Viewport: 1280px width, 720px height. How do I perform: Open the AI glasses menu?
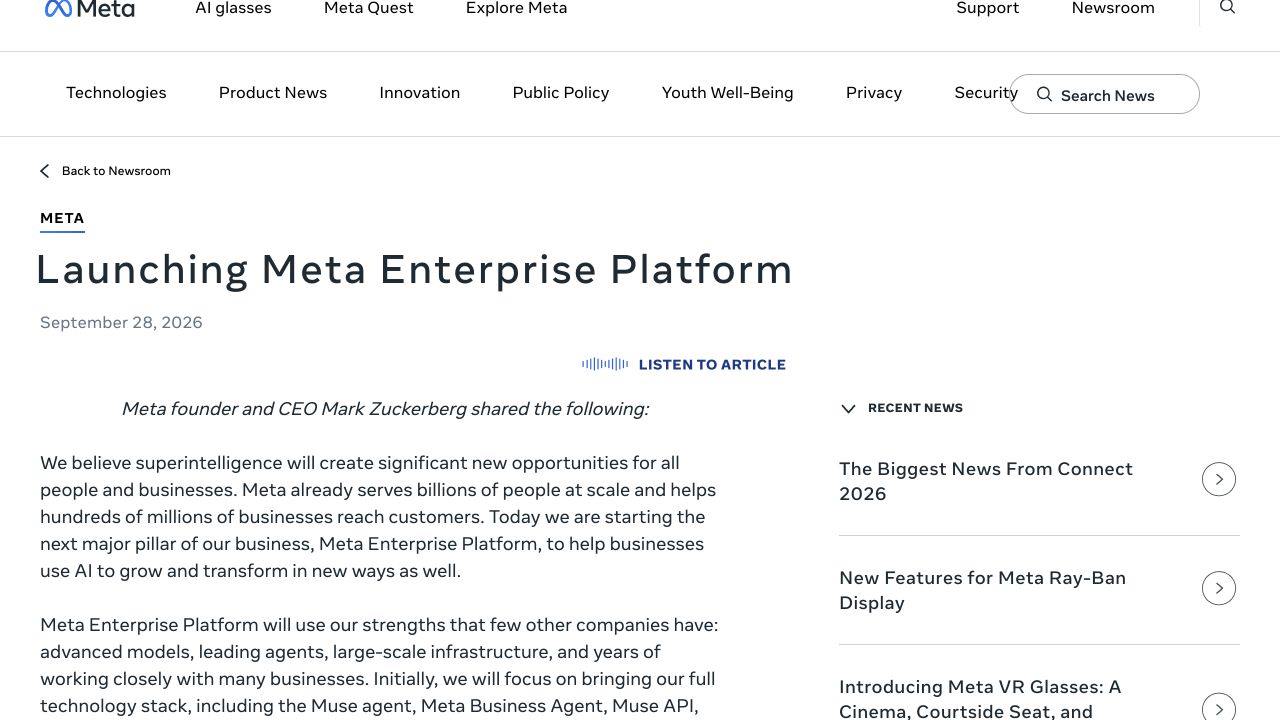tap(233, 8)
